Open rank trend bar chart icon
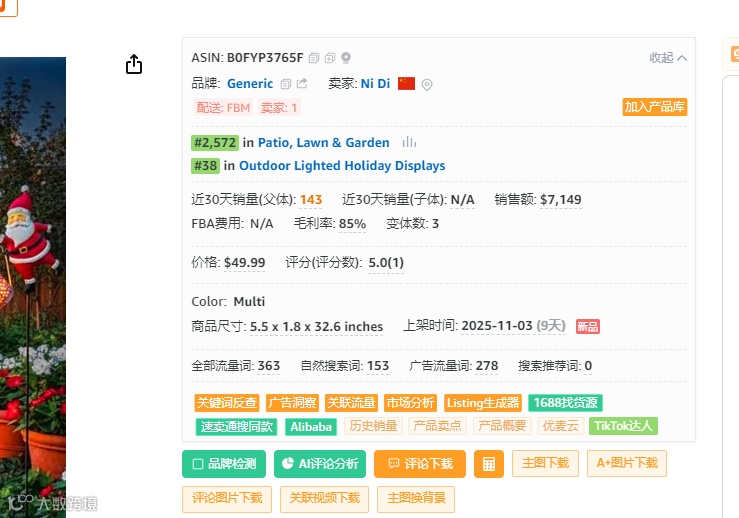Viewport: 739px width, 518px height. coord(409,142)
